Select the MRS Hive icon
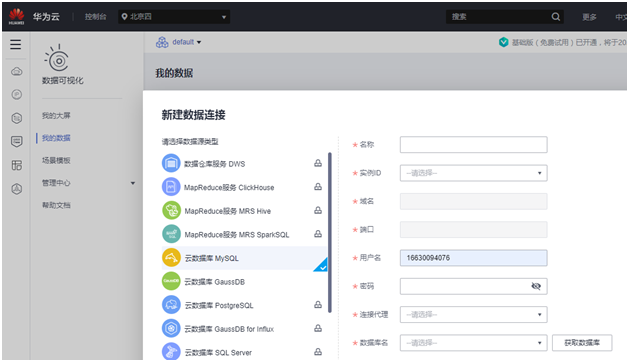Screen dimensions: 629x362 pyautogui.click(x=171, y=210)
